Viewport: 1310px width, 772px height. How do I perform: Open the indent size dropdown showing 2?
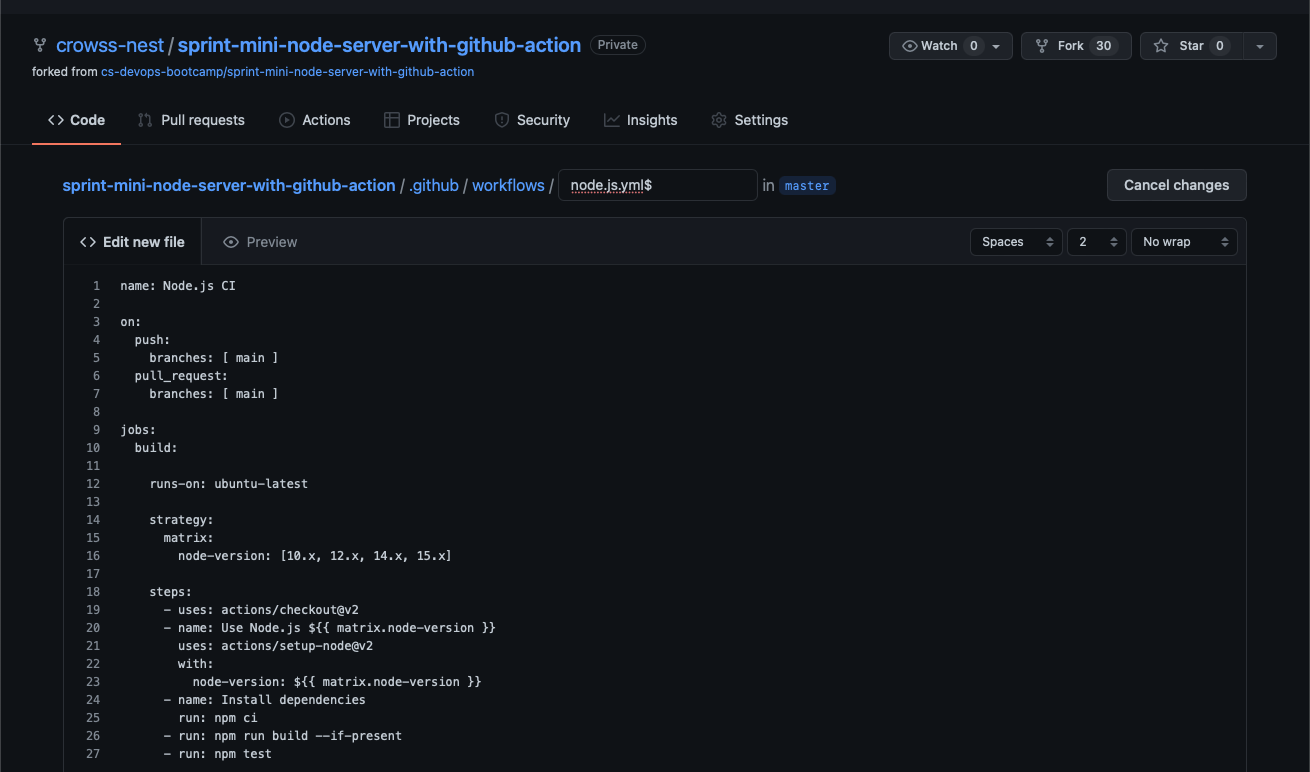click(x=1096, y=242)
